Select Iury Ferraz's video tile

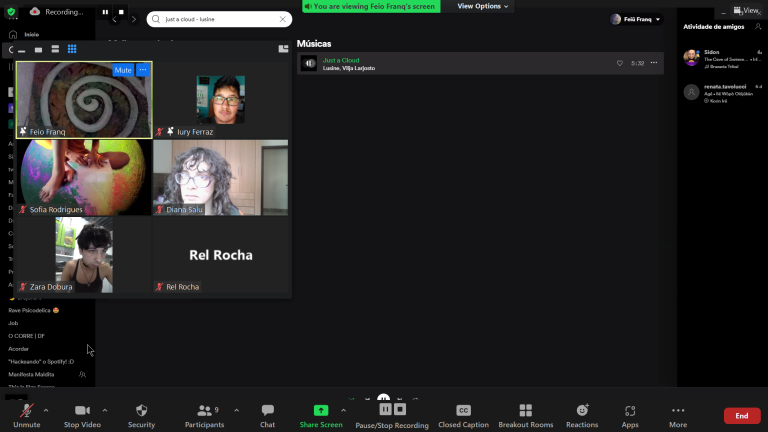click(x=220, y=99)
